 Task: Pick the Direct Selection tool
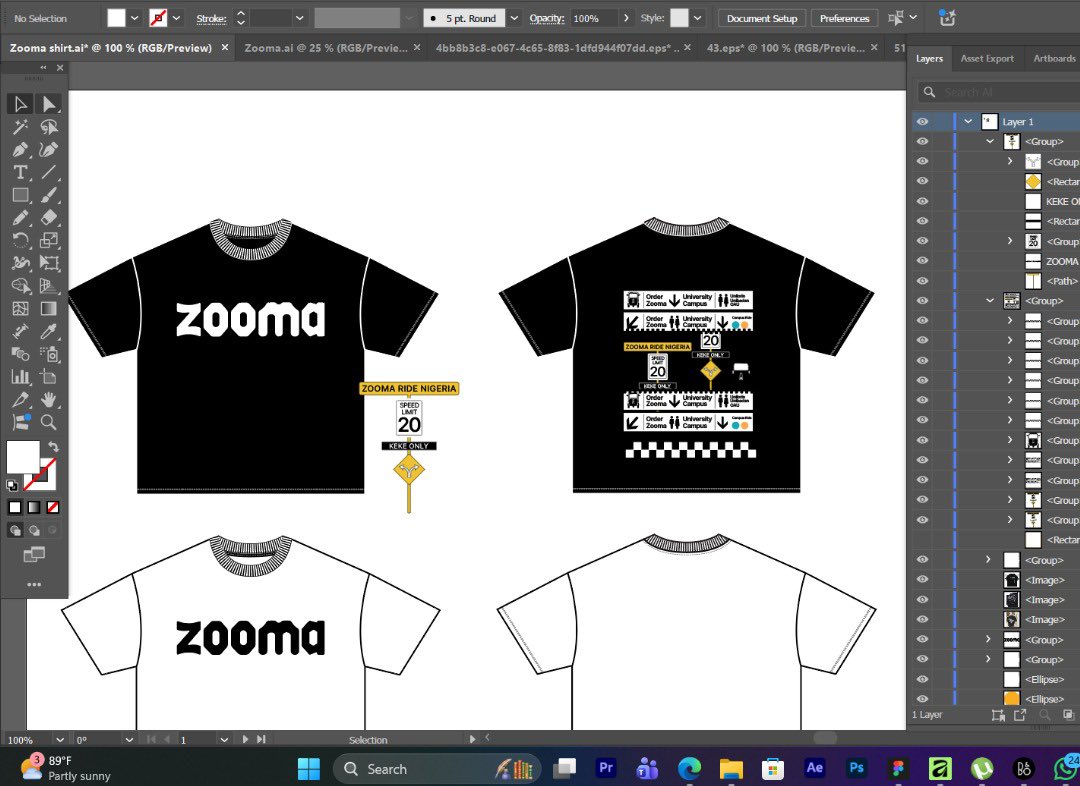47,103
